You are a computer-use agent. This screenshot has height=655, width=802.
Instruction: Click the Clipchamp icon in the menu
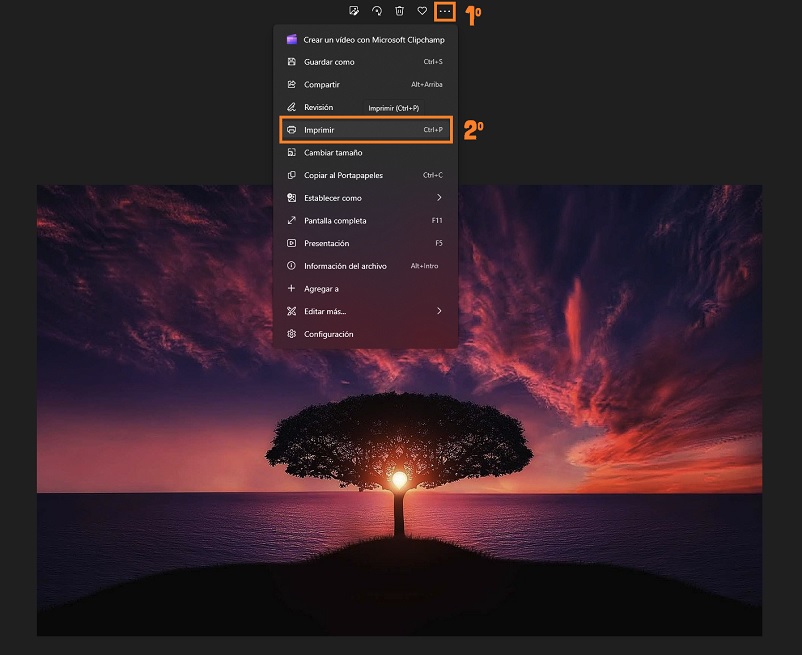click(x=292, y=39)
